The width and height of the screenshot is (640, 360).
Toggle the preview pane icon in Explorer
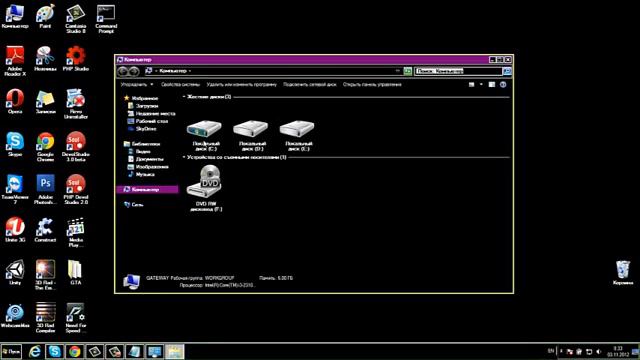point(492,84)
